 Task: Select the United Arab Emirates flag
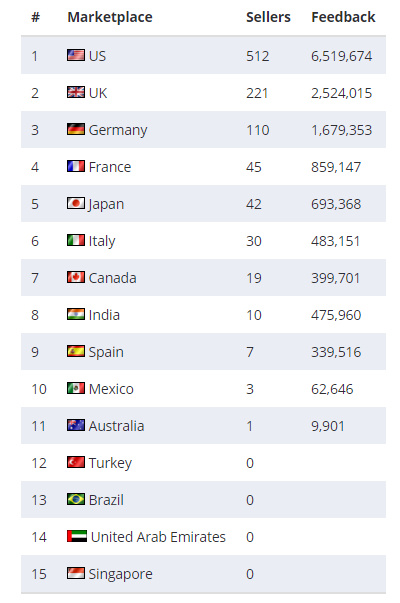(77, 536)
